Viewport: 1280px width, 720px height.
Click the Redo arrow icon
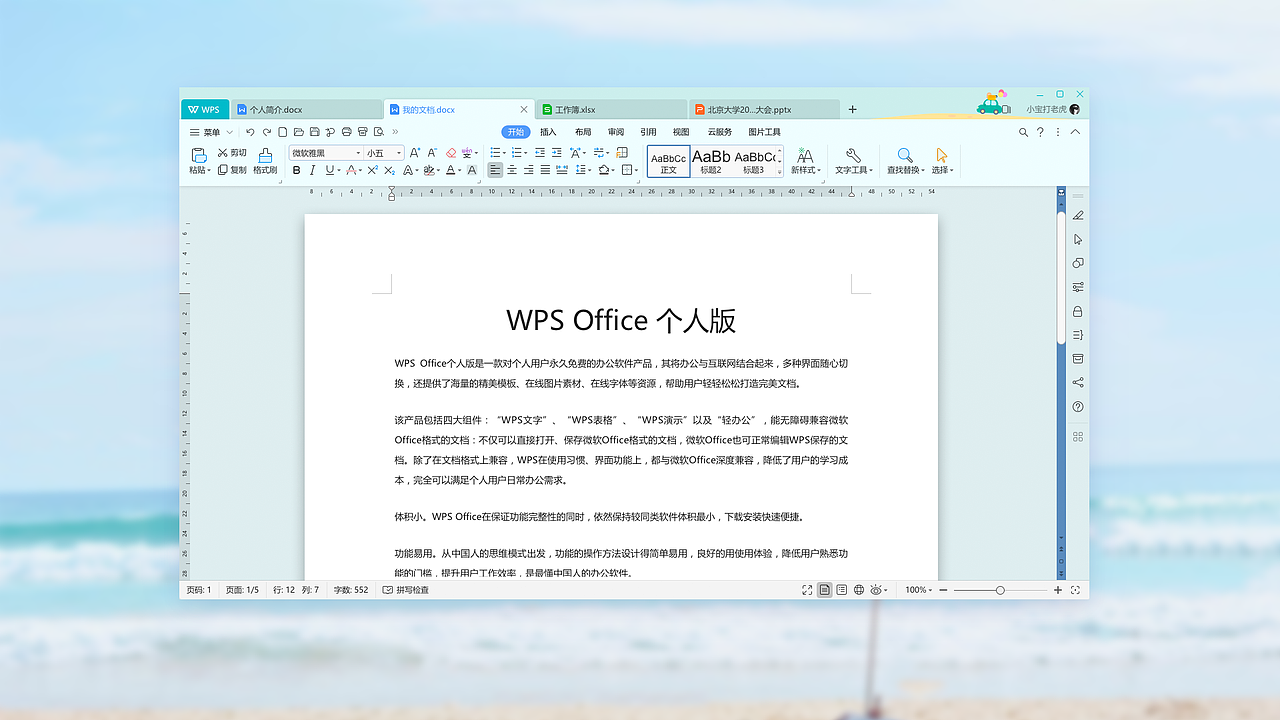pos(267,132)
